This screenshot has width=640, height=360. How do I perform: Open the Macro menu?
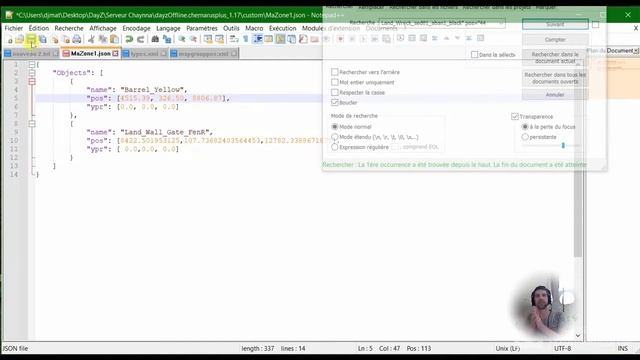click(x=254, y=28)
